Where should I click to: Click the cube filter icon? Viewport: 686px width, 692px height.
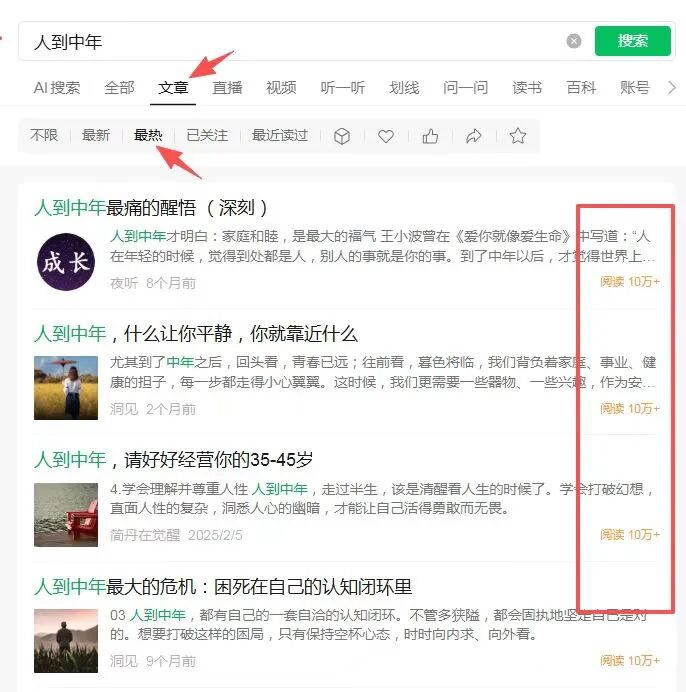pos(342,136)
